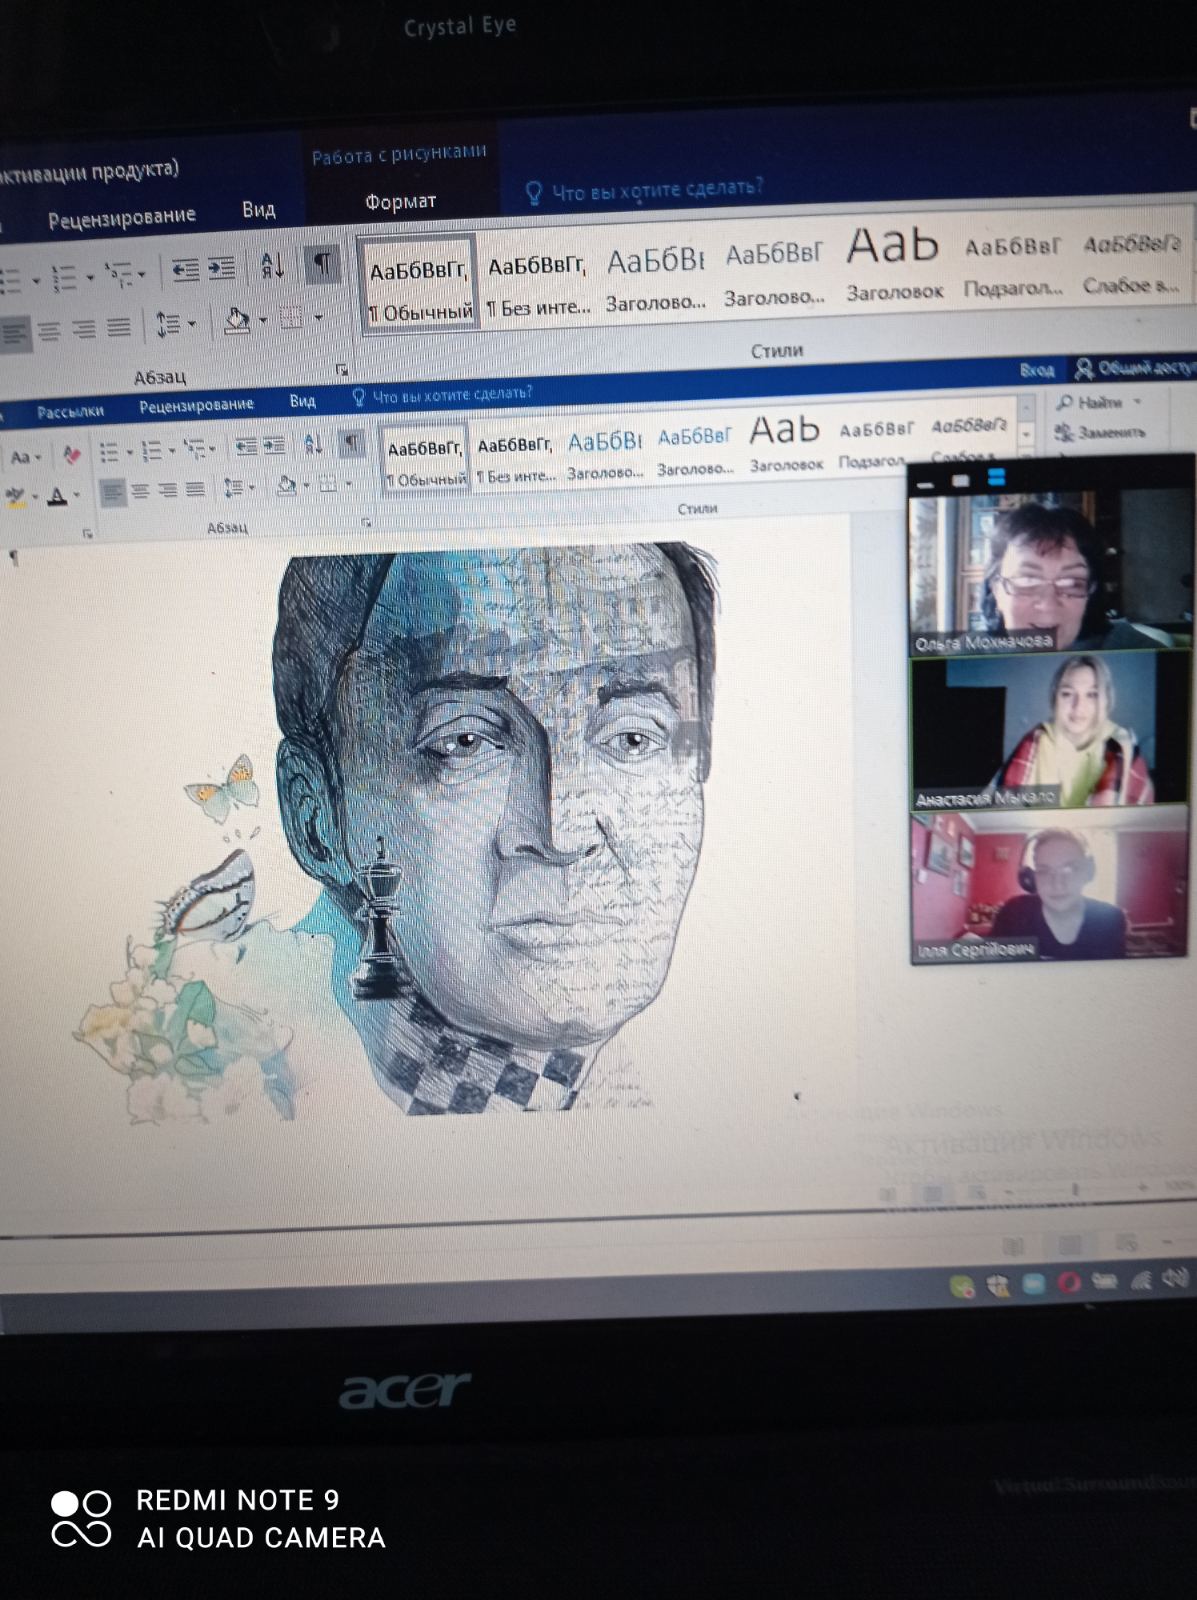1197x1600 pixels.
Task: Expand the borders dropdown arrow in the upper ribbon
Action: 318,318
